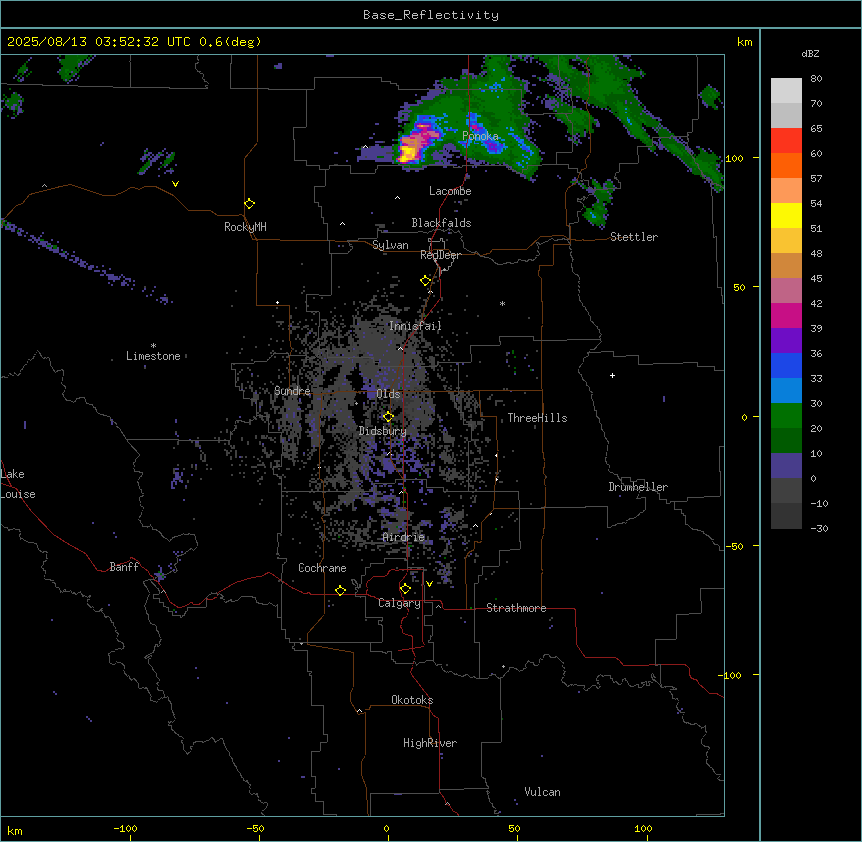The height and width of the screenshot is (842, 862).
Task: Click the dBZ legend heading
Action: click(x=810, y=54)
